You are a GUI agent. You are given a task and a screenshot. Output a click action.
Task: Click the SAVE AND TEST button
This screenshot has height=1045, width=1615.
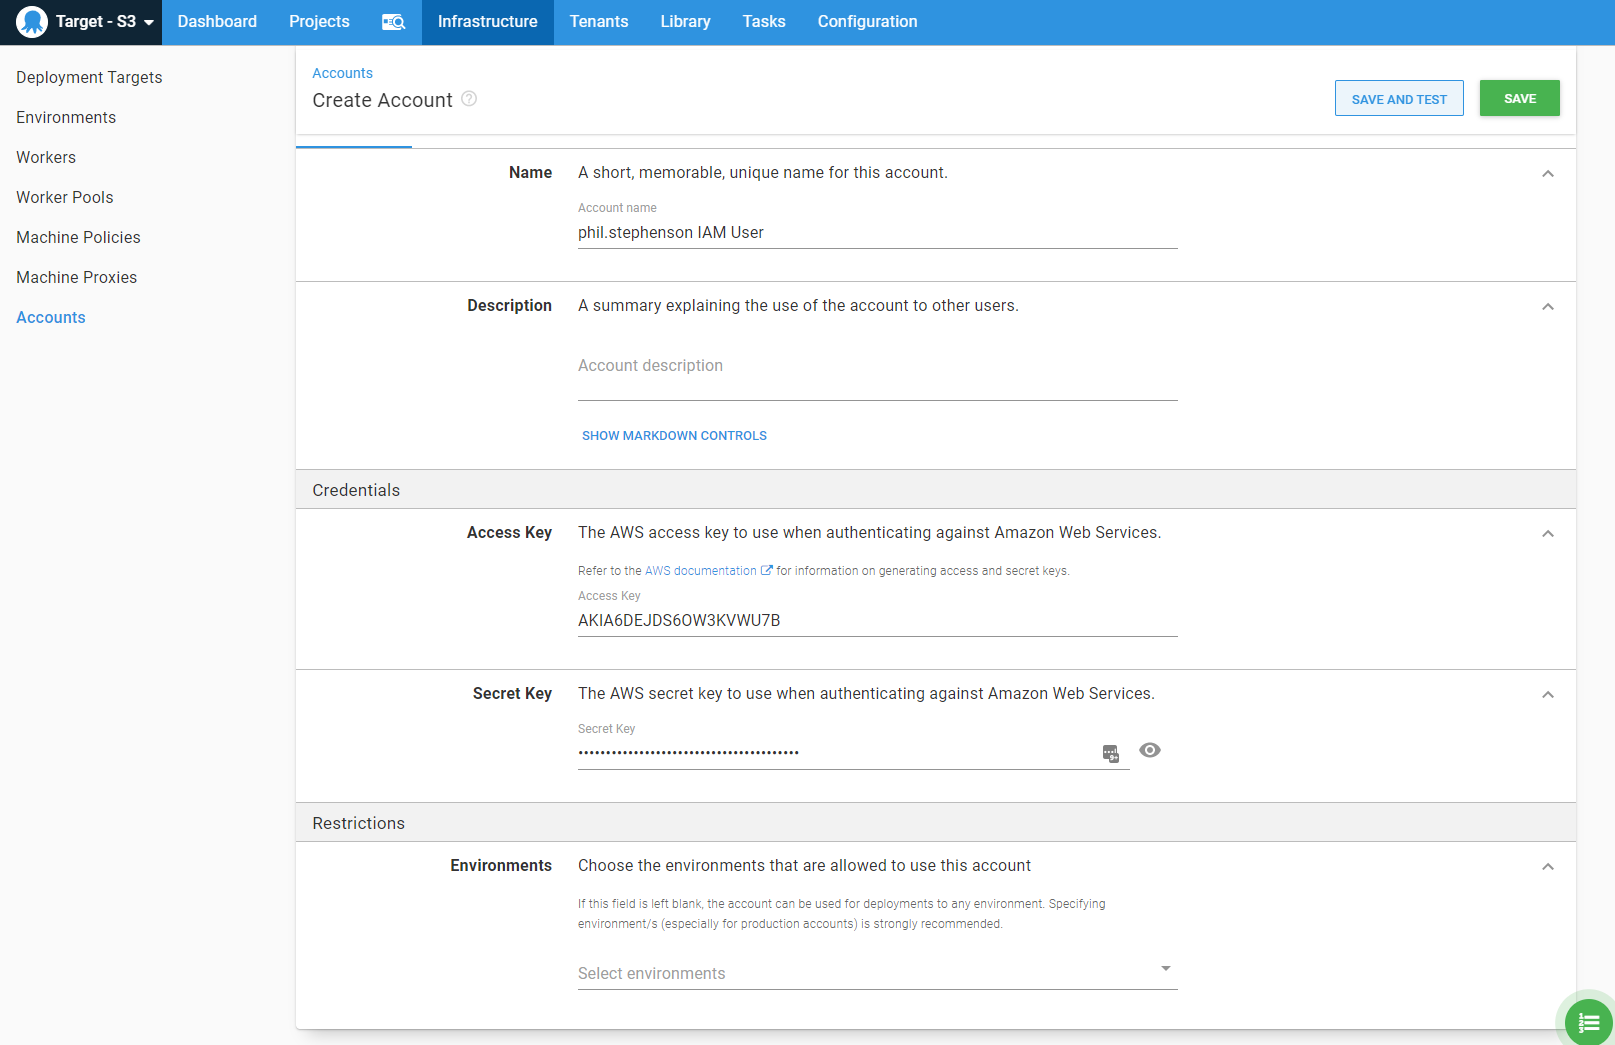coord(1399,98)
